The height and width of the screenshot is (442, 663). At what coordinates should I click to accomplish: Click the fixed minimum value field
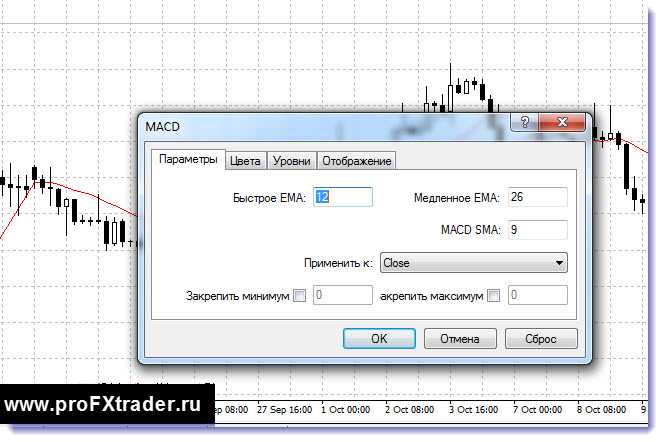[x=343, y=295]
